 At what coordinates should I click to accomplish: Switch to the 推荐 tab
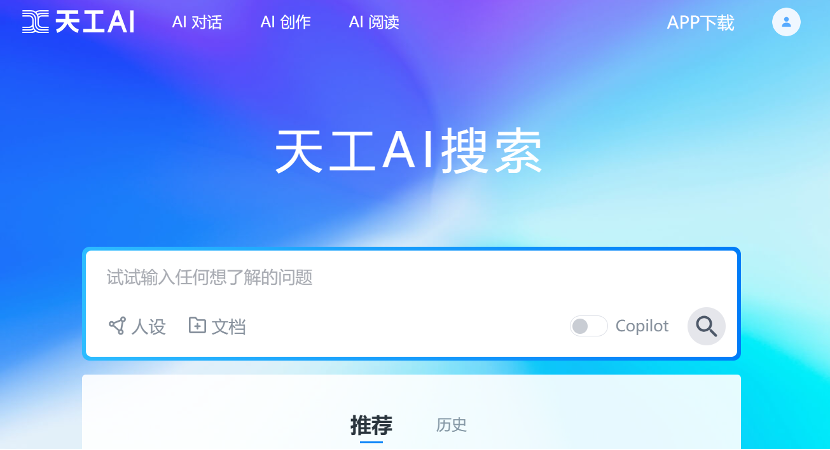pos(371,425)
